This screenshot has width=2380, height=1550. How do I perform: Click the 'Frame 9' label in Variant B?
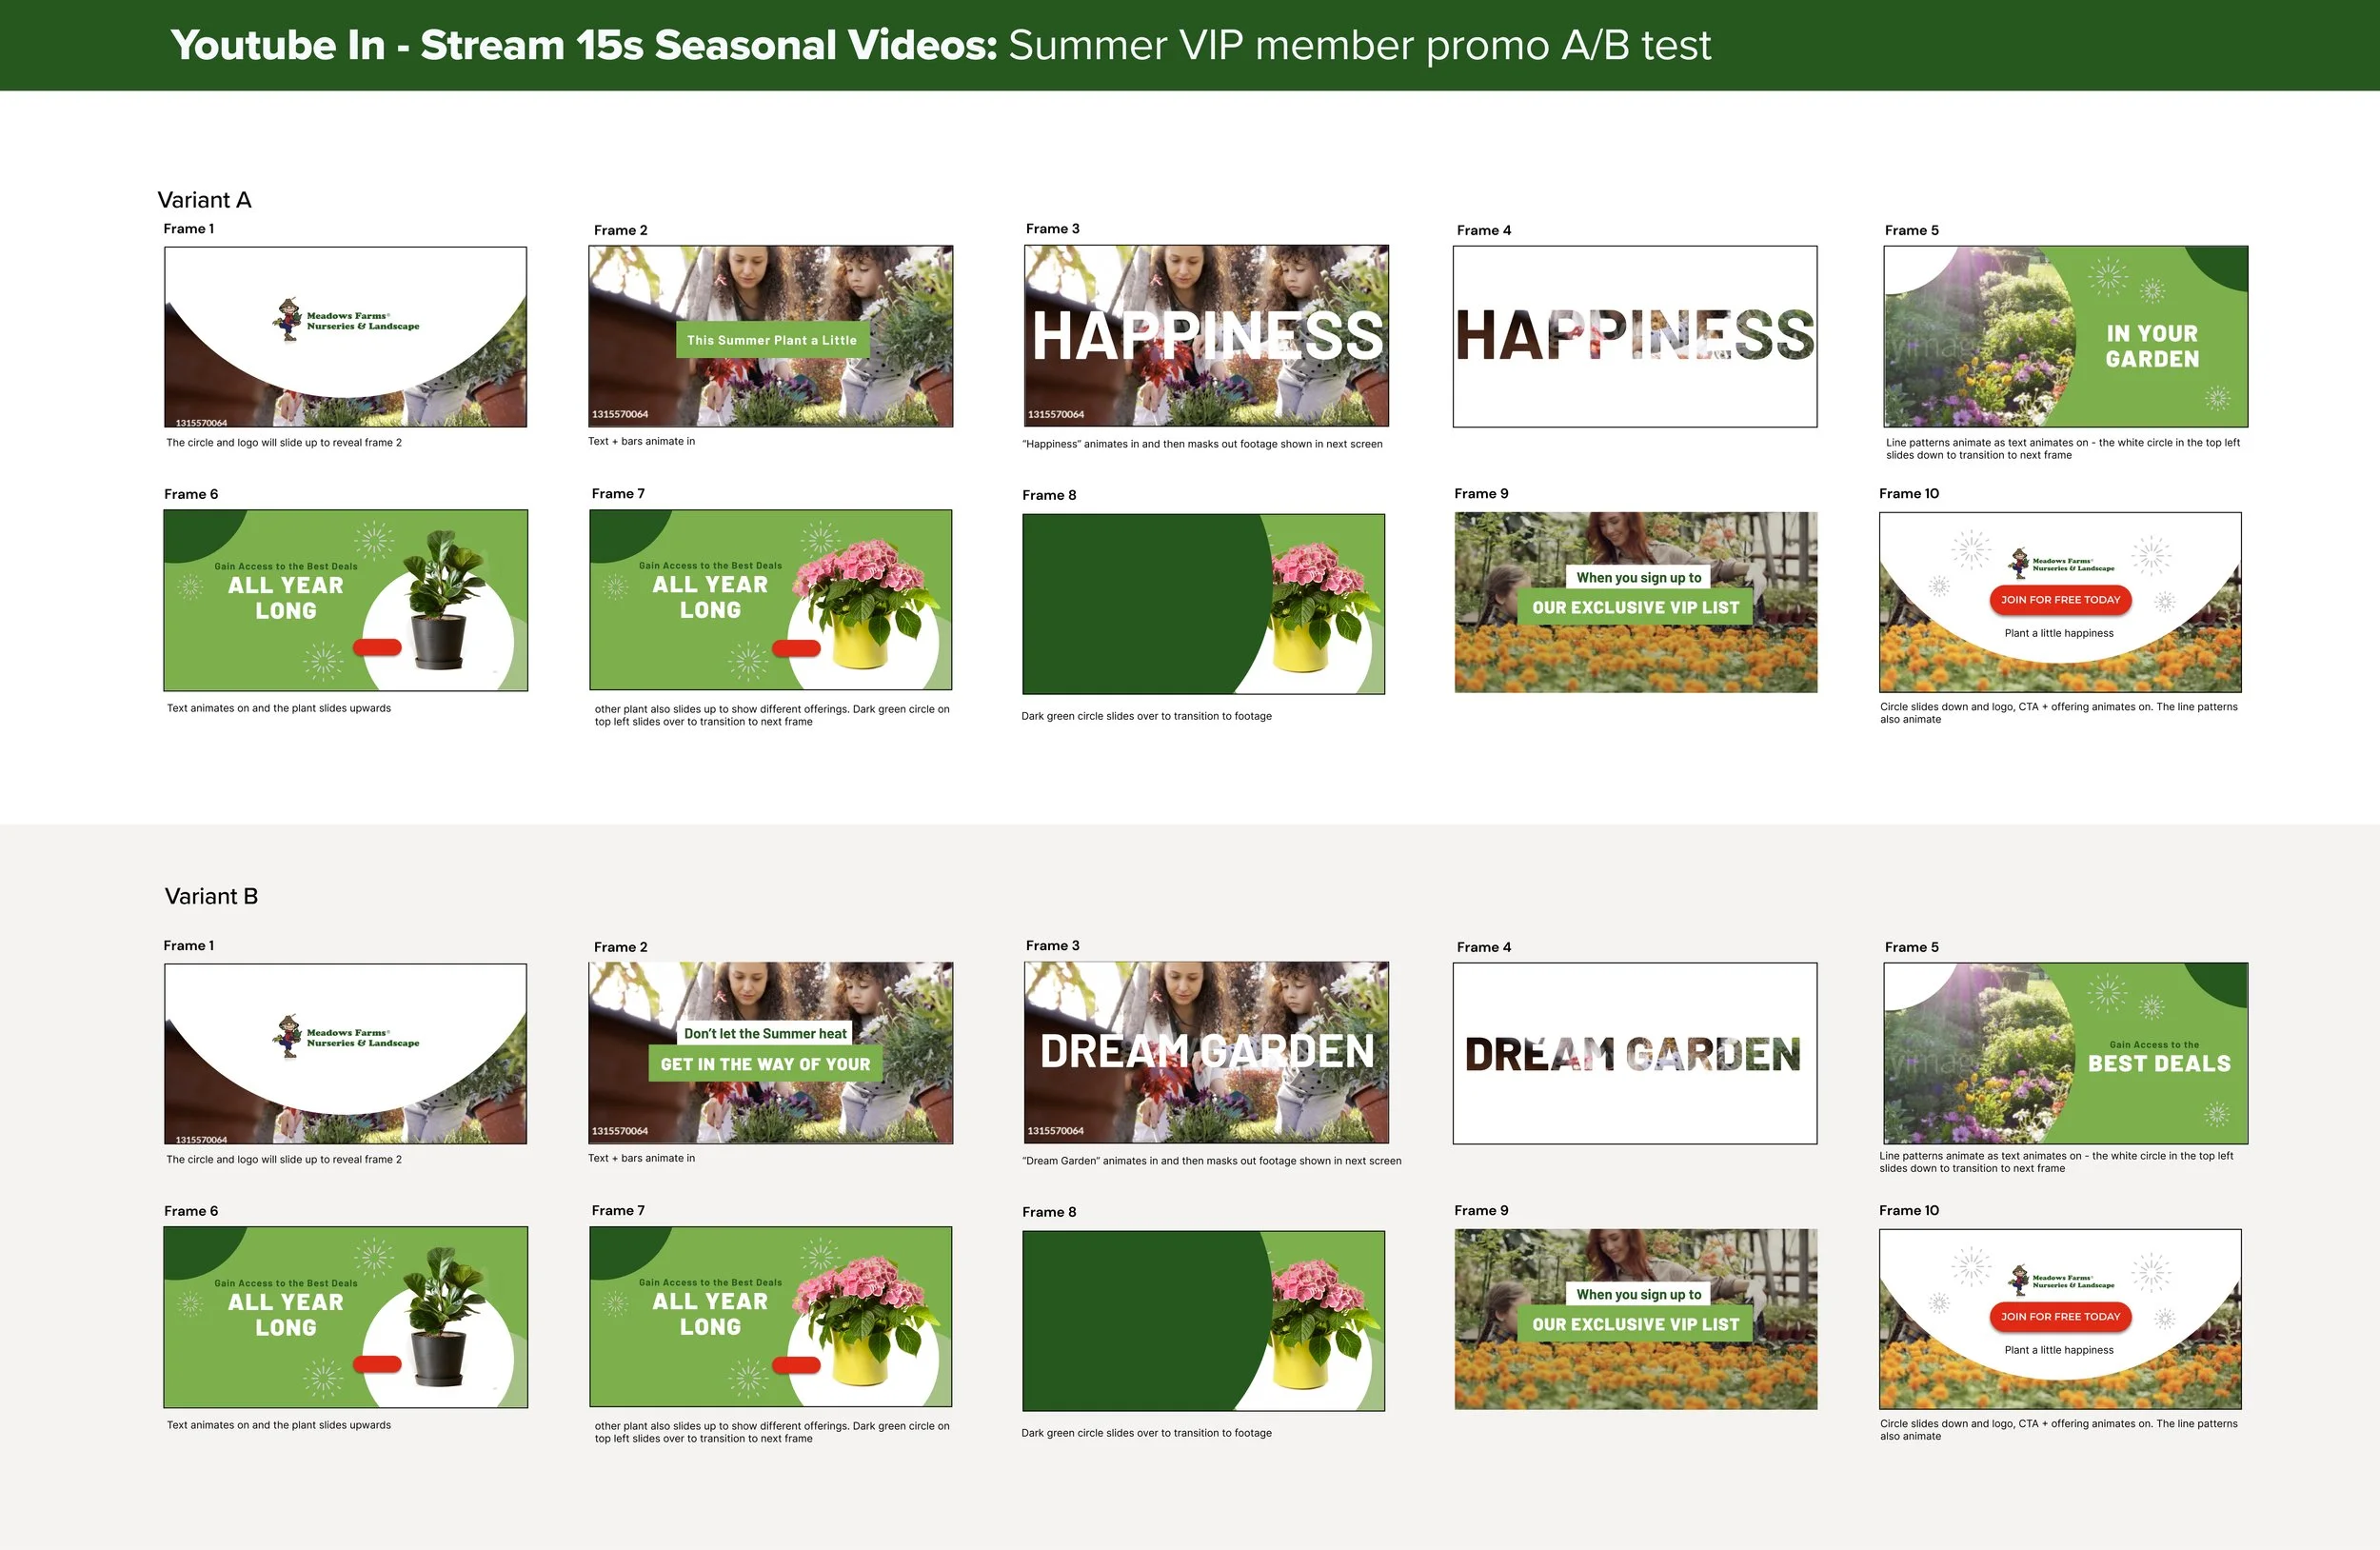coord(1481,1210)
